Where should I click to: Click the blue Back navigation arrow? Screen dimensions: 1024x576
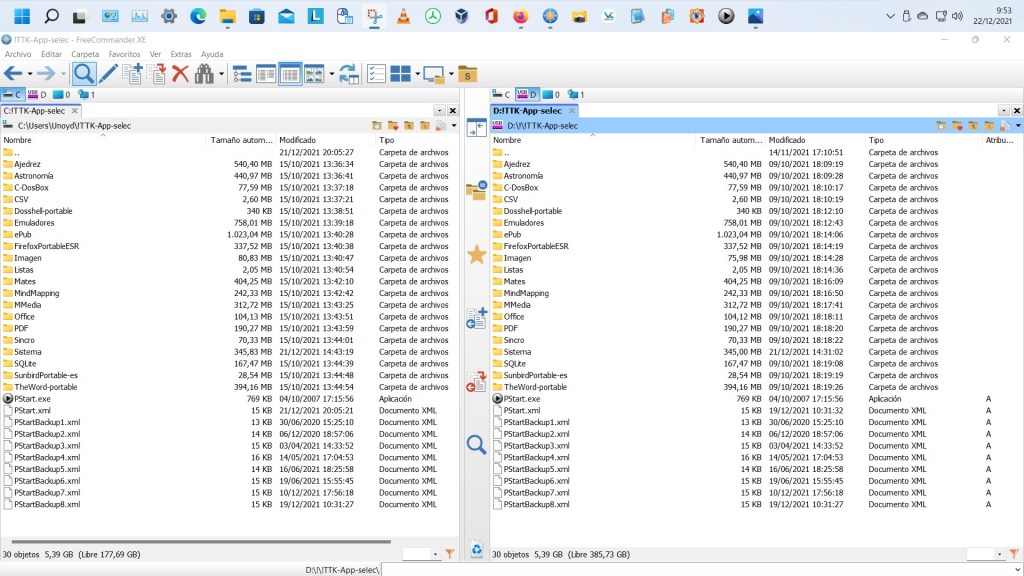13,74
